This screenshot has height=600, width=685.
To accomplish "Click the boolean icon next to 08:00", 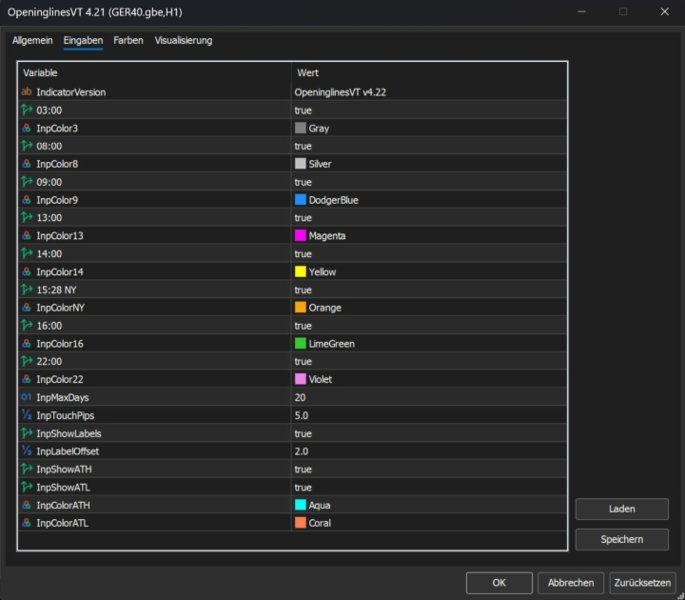I will 26,146.
